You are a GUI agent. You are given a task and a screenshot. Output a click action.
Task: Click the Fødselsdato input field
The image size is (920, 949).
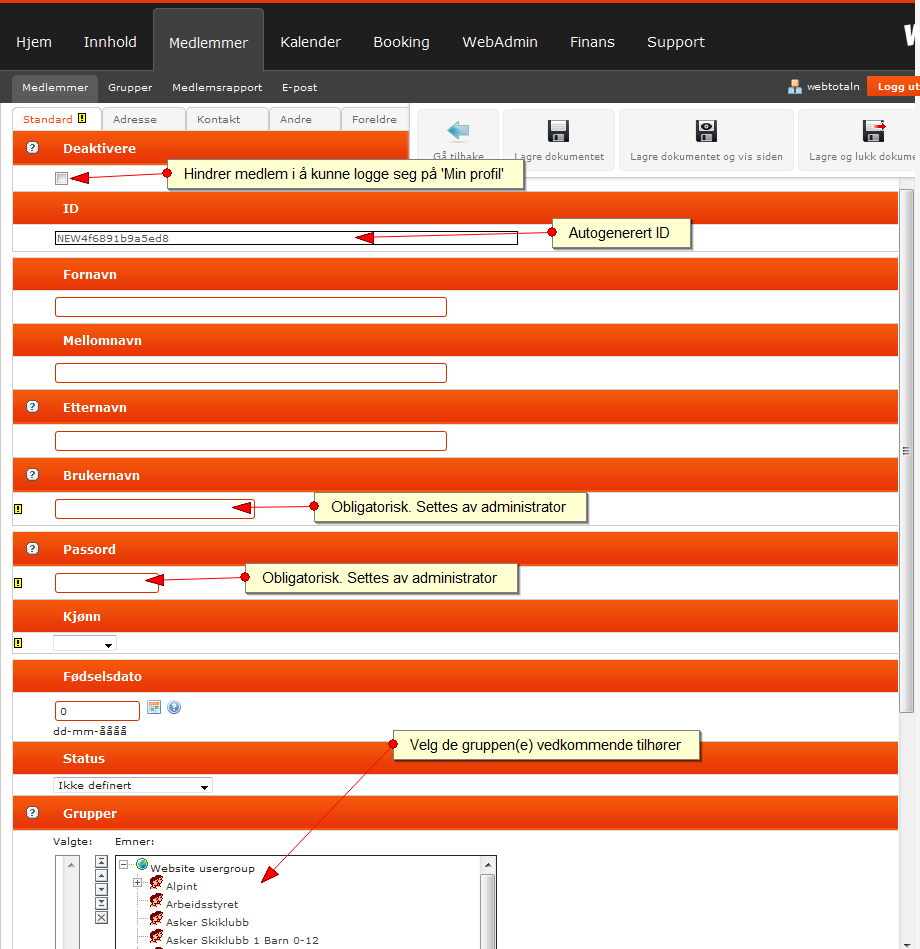[97, 711]
